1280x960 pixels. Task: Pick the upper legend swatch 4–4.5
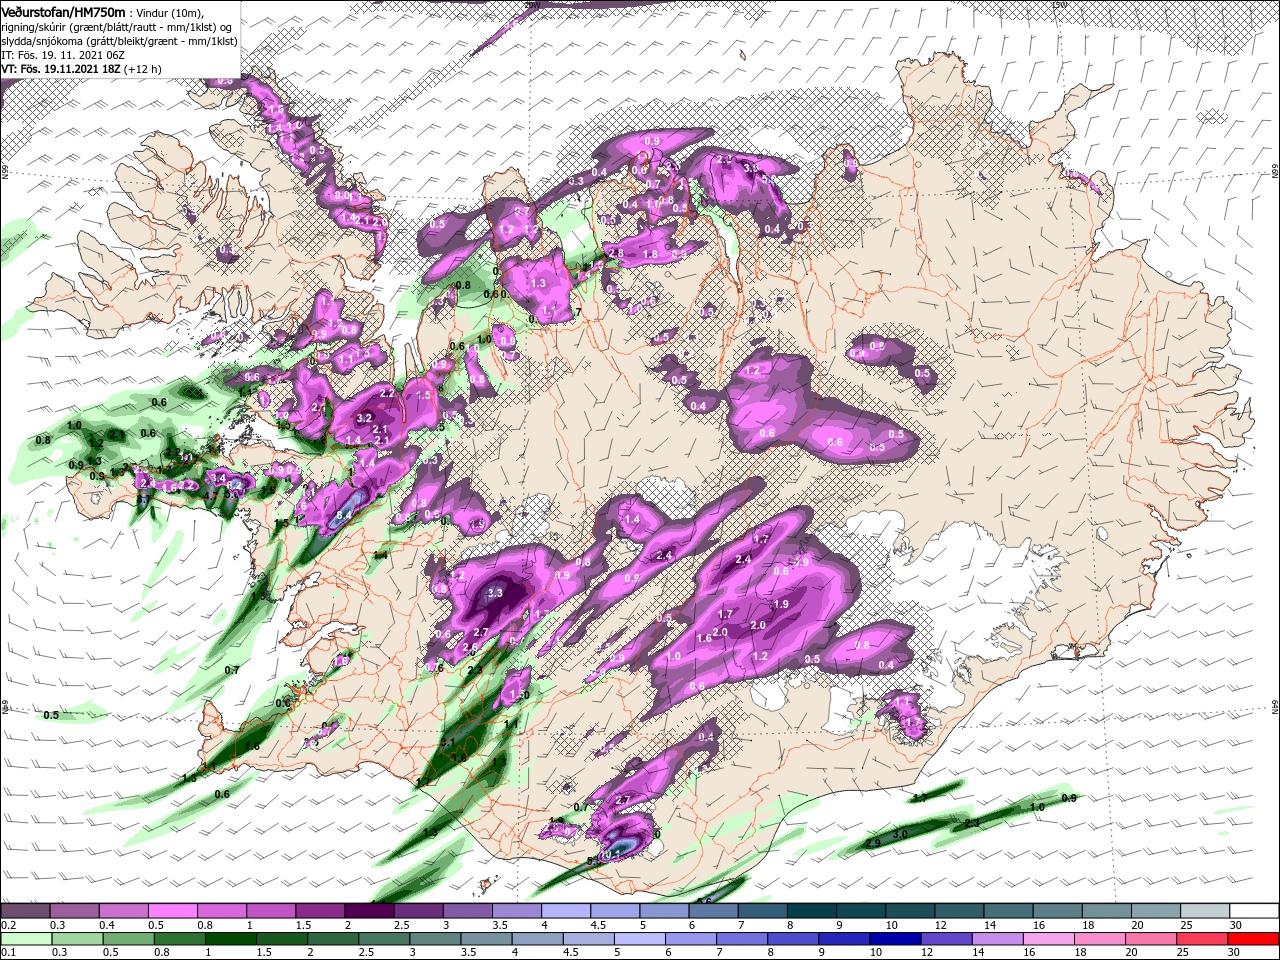(566, 912)
